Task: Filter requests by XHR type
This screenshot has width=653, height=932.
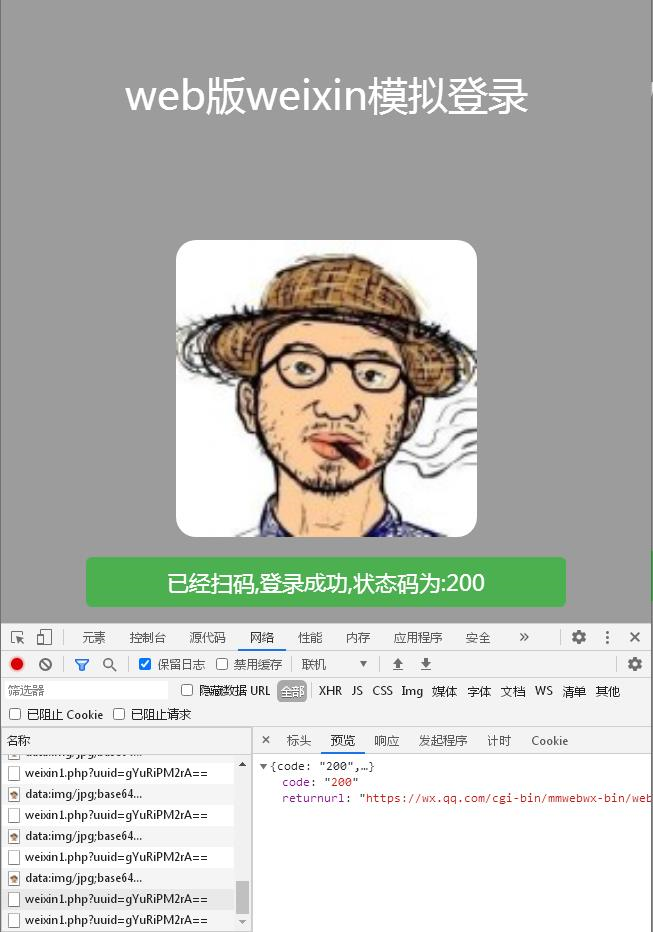Action: coord(330,691)
